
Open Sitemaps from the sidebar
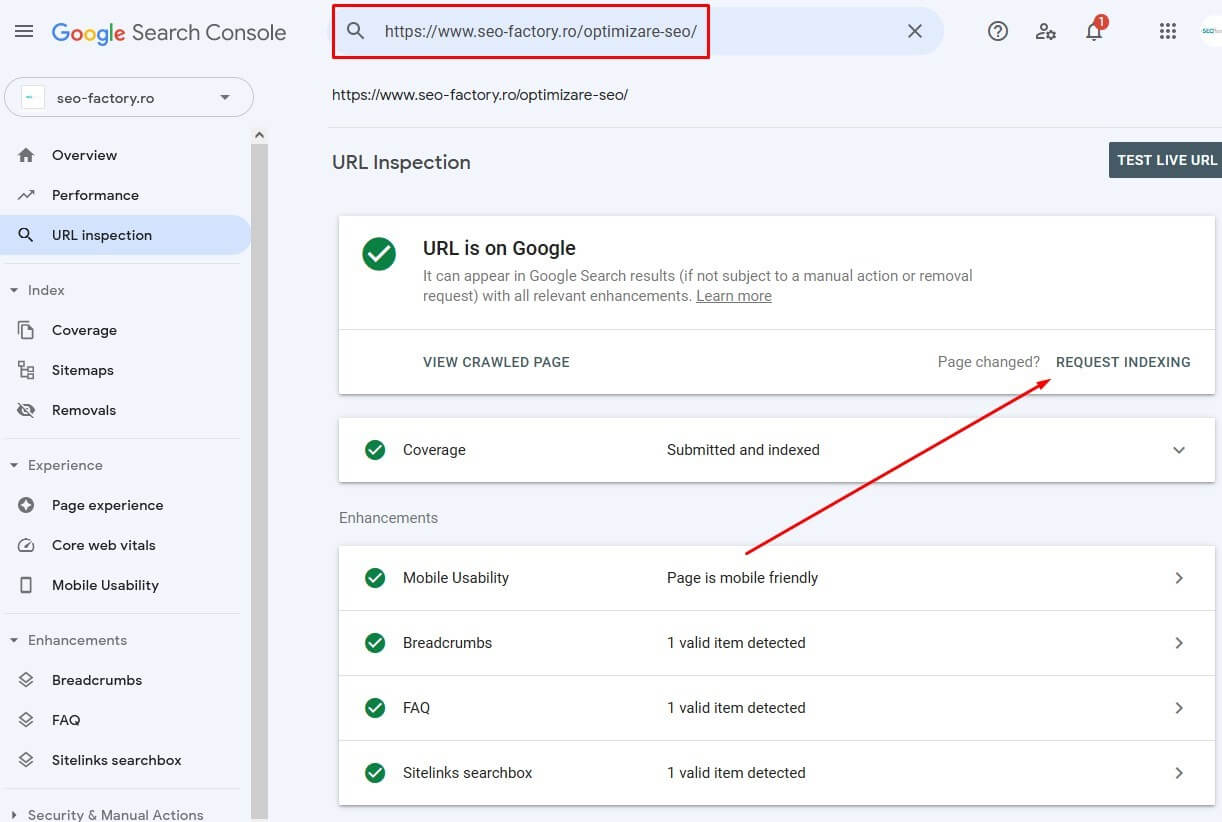[x=82, y=370]
